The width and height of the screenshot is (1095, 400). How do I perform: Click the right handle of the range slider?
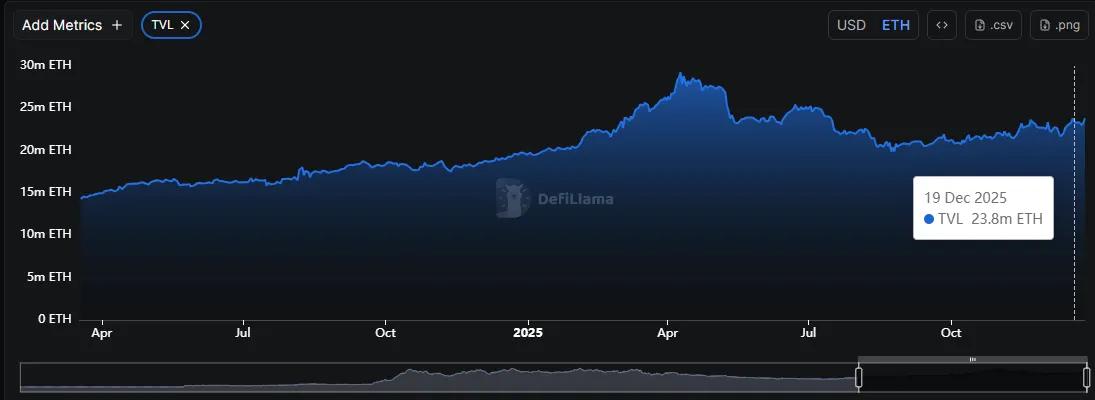tap(1087, 377)
